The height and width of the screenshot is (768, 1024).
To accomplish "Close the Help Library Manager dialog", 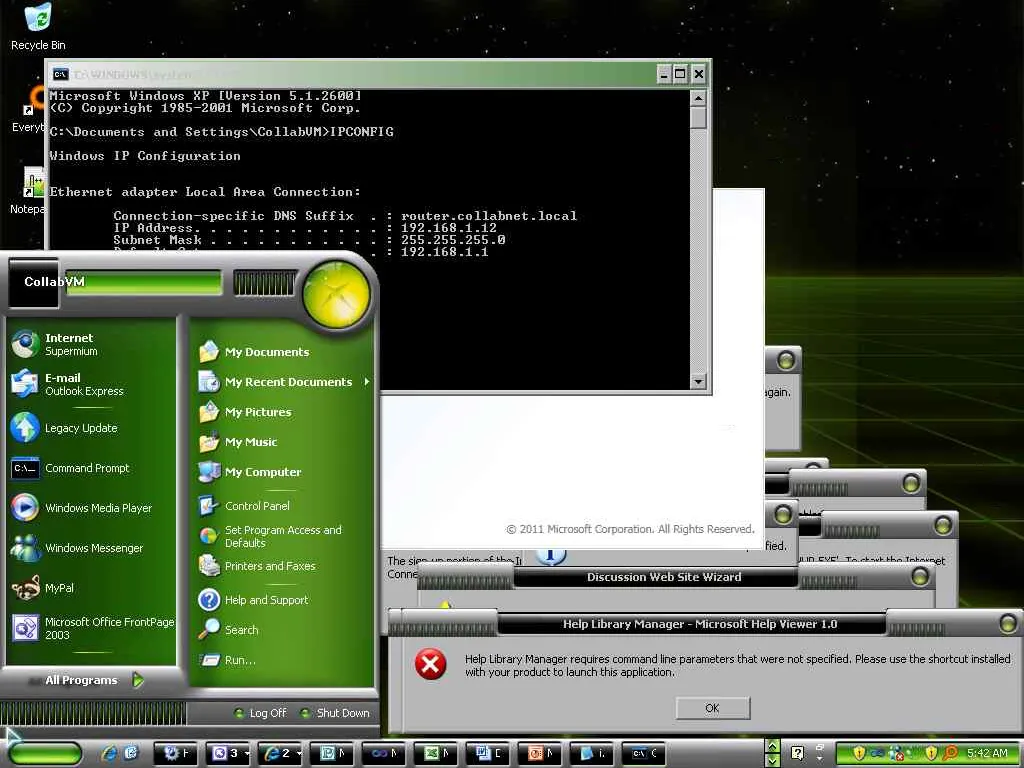I will [x=1008, y=623].
